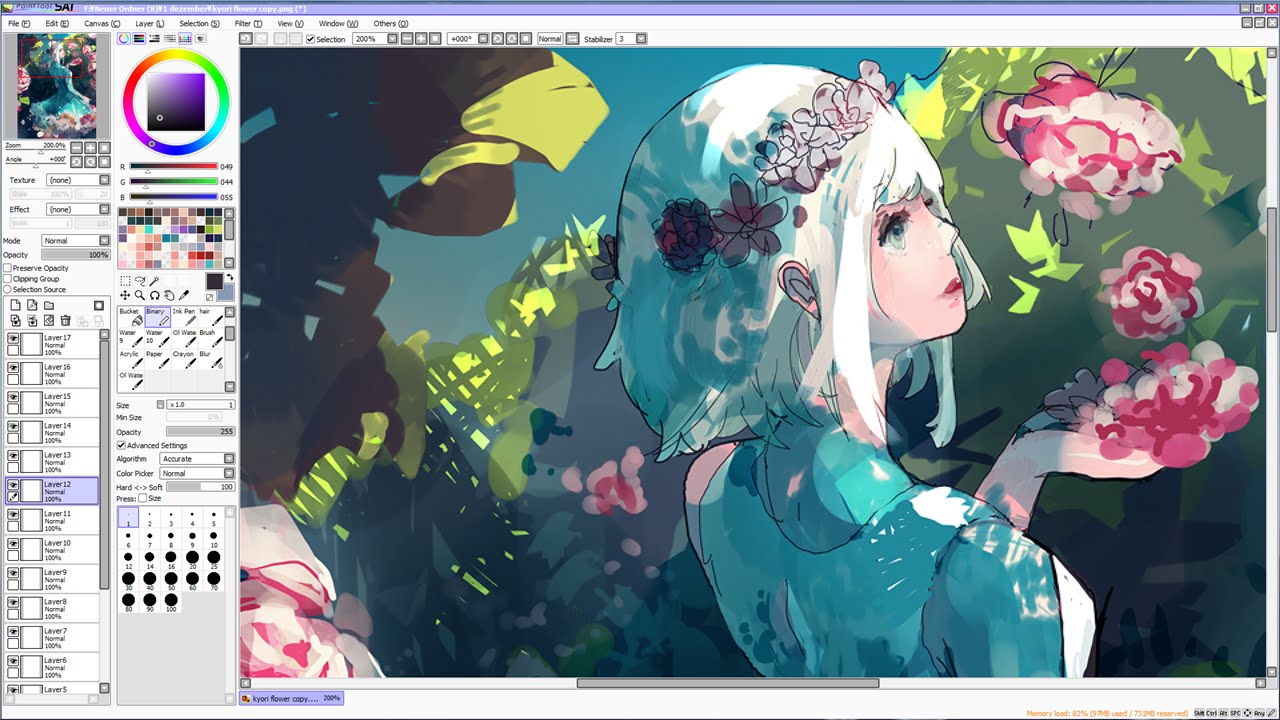Image resolution: width=1280 pixels, height=720 pixels.
Task: Adjust the layer Opacity slider
Action: 76,255
